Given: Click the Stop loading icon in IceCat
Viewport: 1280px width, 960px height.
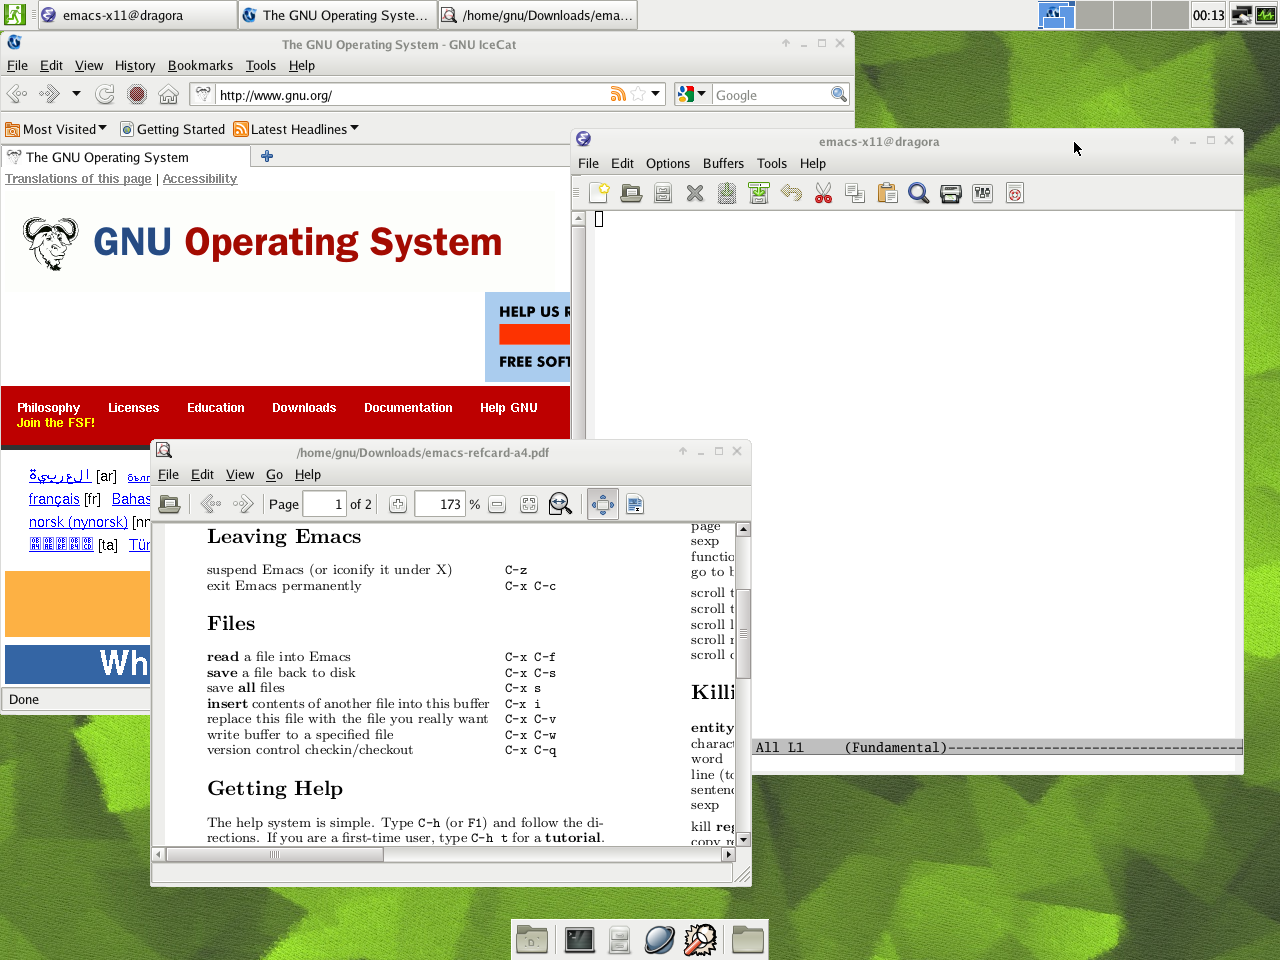Looking at the screenshot, I should tap(137, 94).
